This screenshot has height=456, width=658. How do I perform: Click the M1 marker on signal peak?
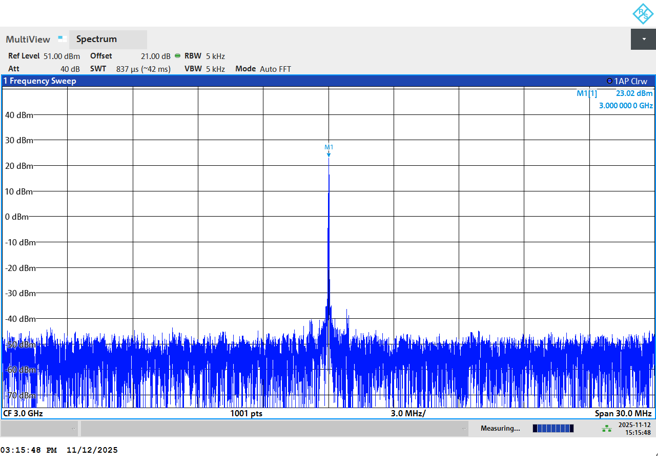[x=329, y=148]
